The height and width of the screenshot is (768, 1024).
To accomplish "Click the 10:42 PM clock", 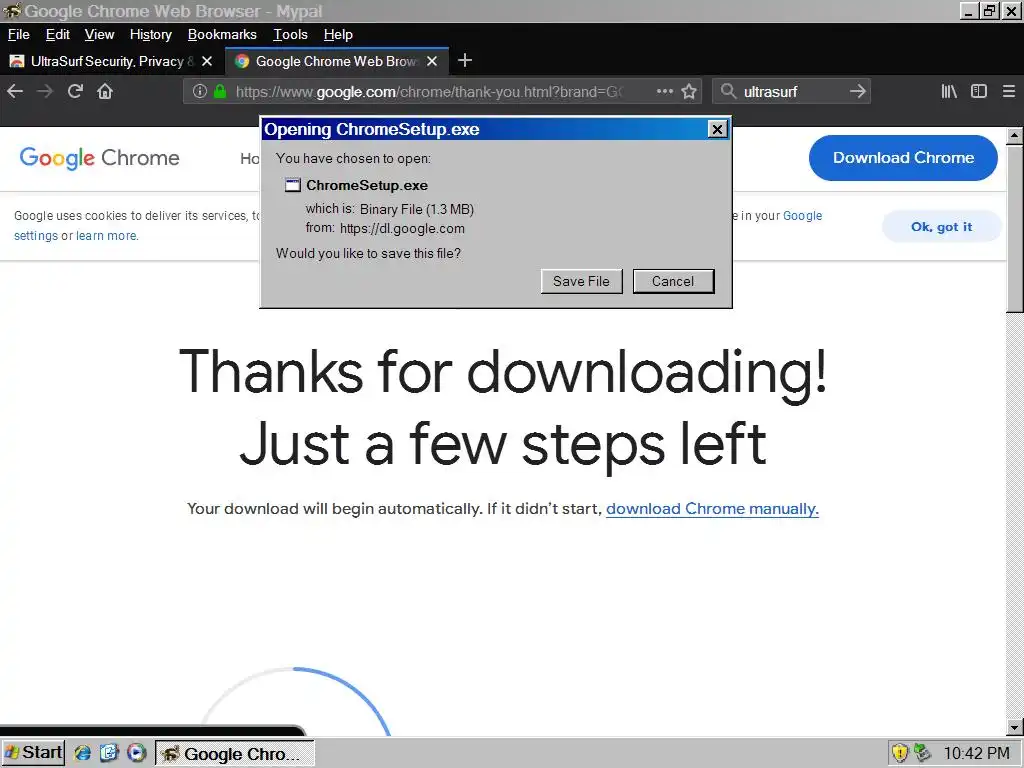I will [x=977, y=754].
